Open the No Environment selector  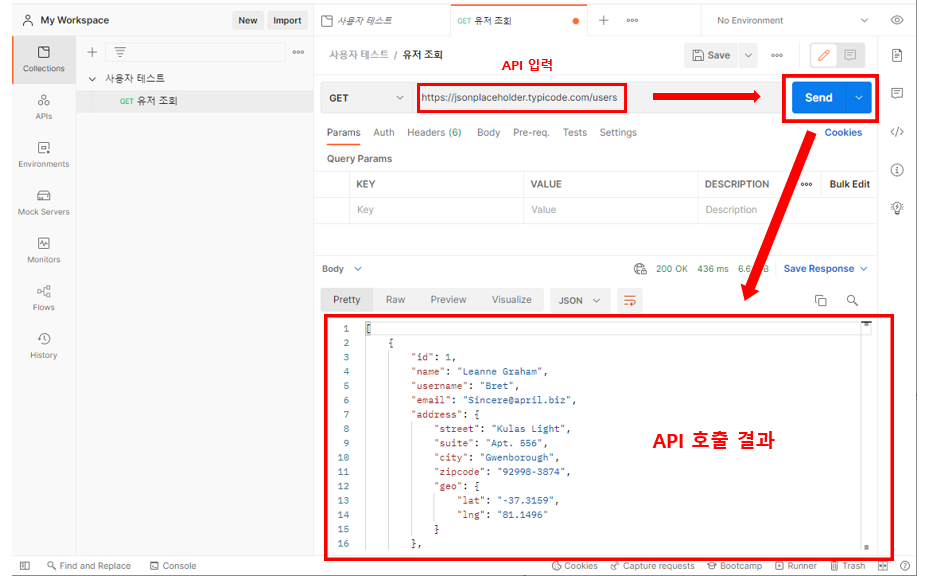tap(792, 20)
